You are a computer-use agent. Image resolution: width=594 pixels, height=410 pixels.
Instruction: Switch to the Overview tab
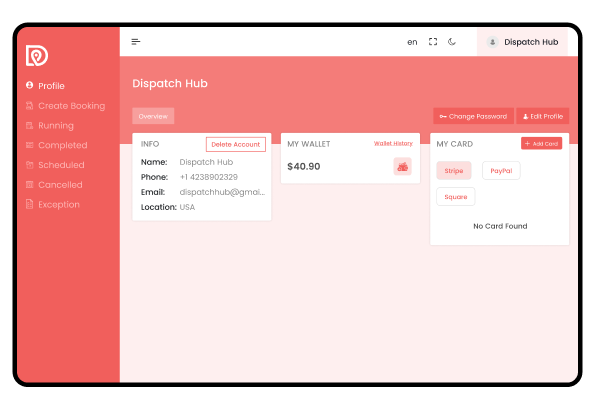tap(153, 116)
